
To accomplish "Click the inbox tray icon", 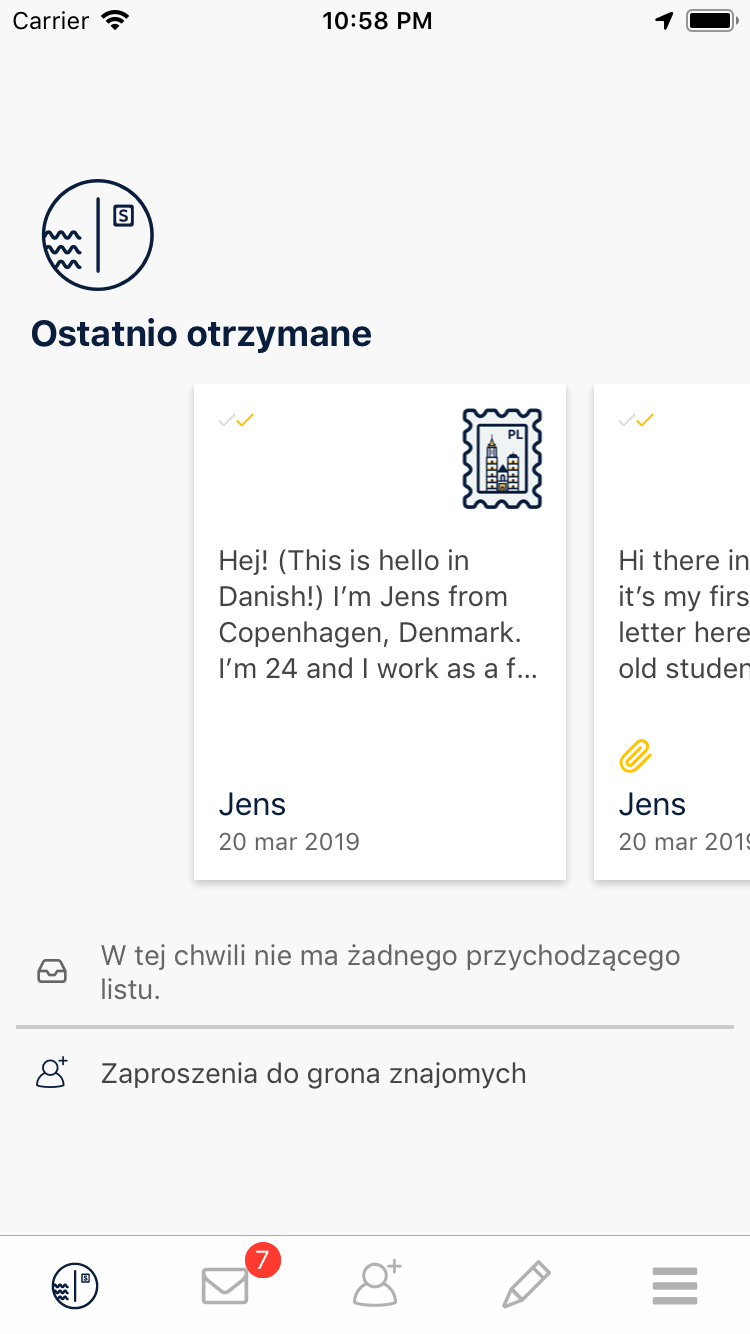I will tap(52, 971).
